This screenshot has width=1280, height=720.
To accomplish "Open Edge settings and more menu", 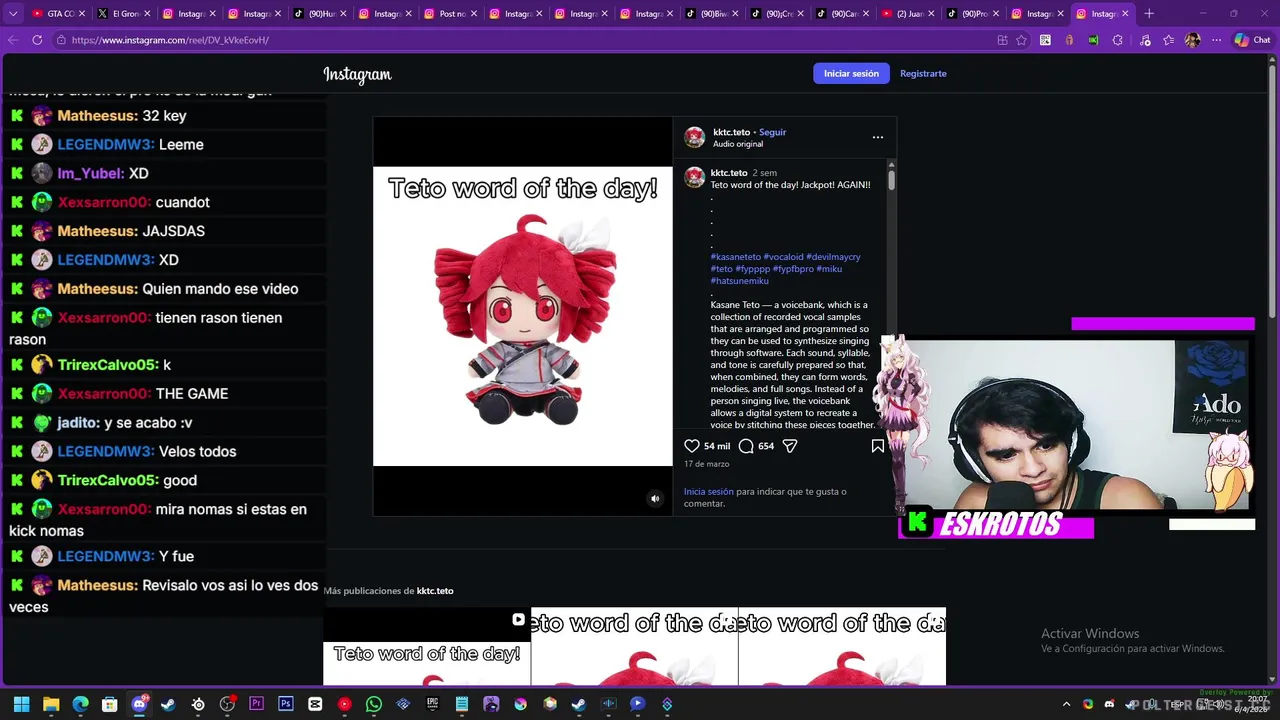I will pos(1216,40).
